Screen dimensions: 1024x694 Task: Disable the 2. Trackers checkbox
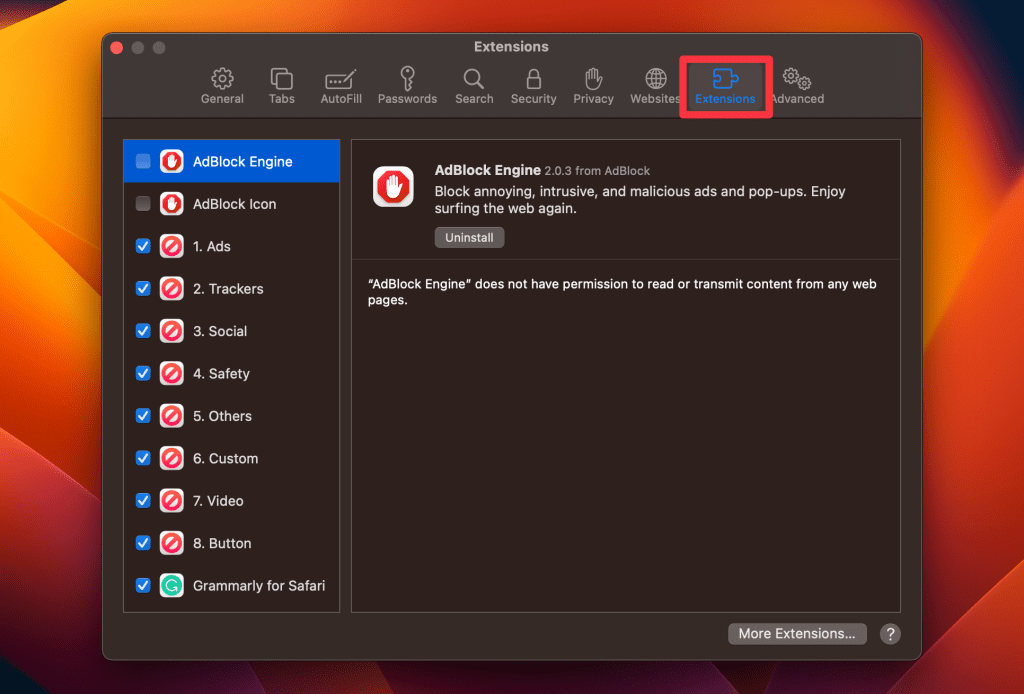tap(143, 289)
